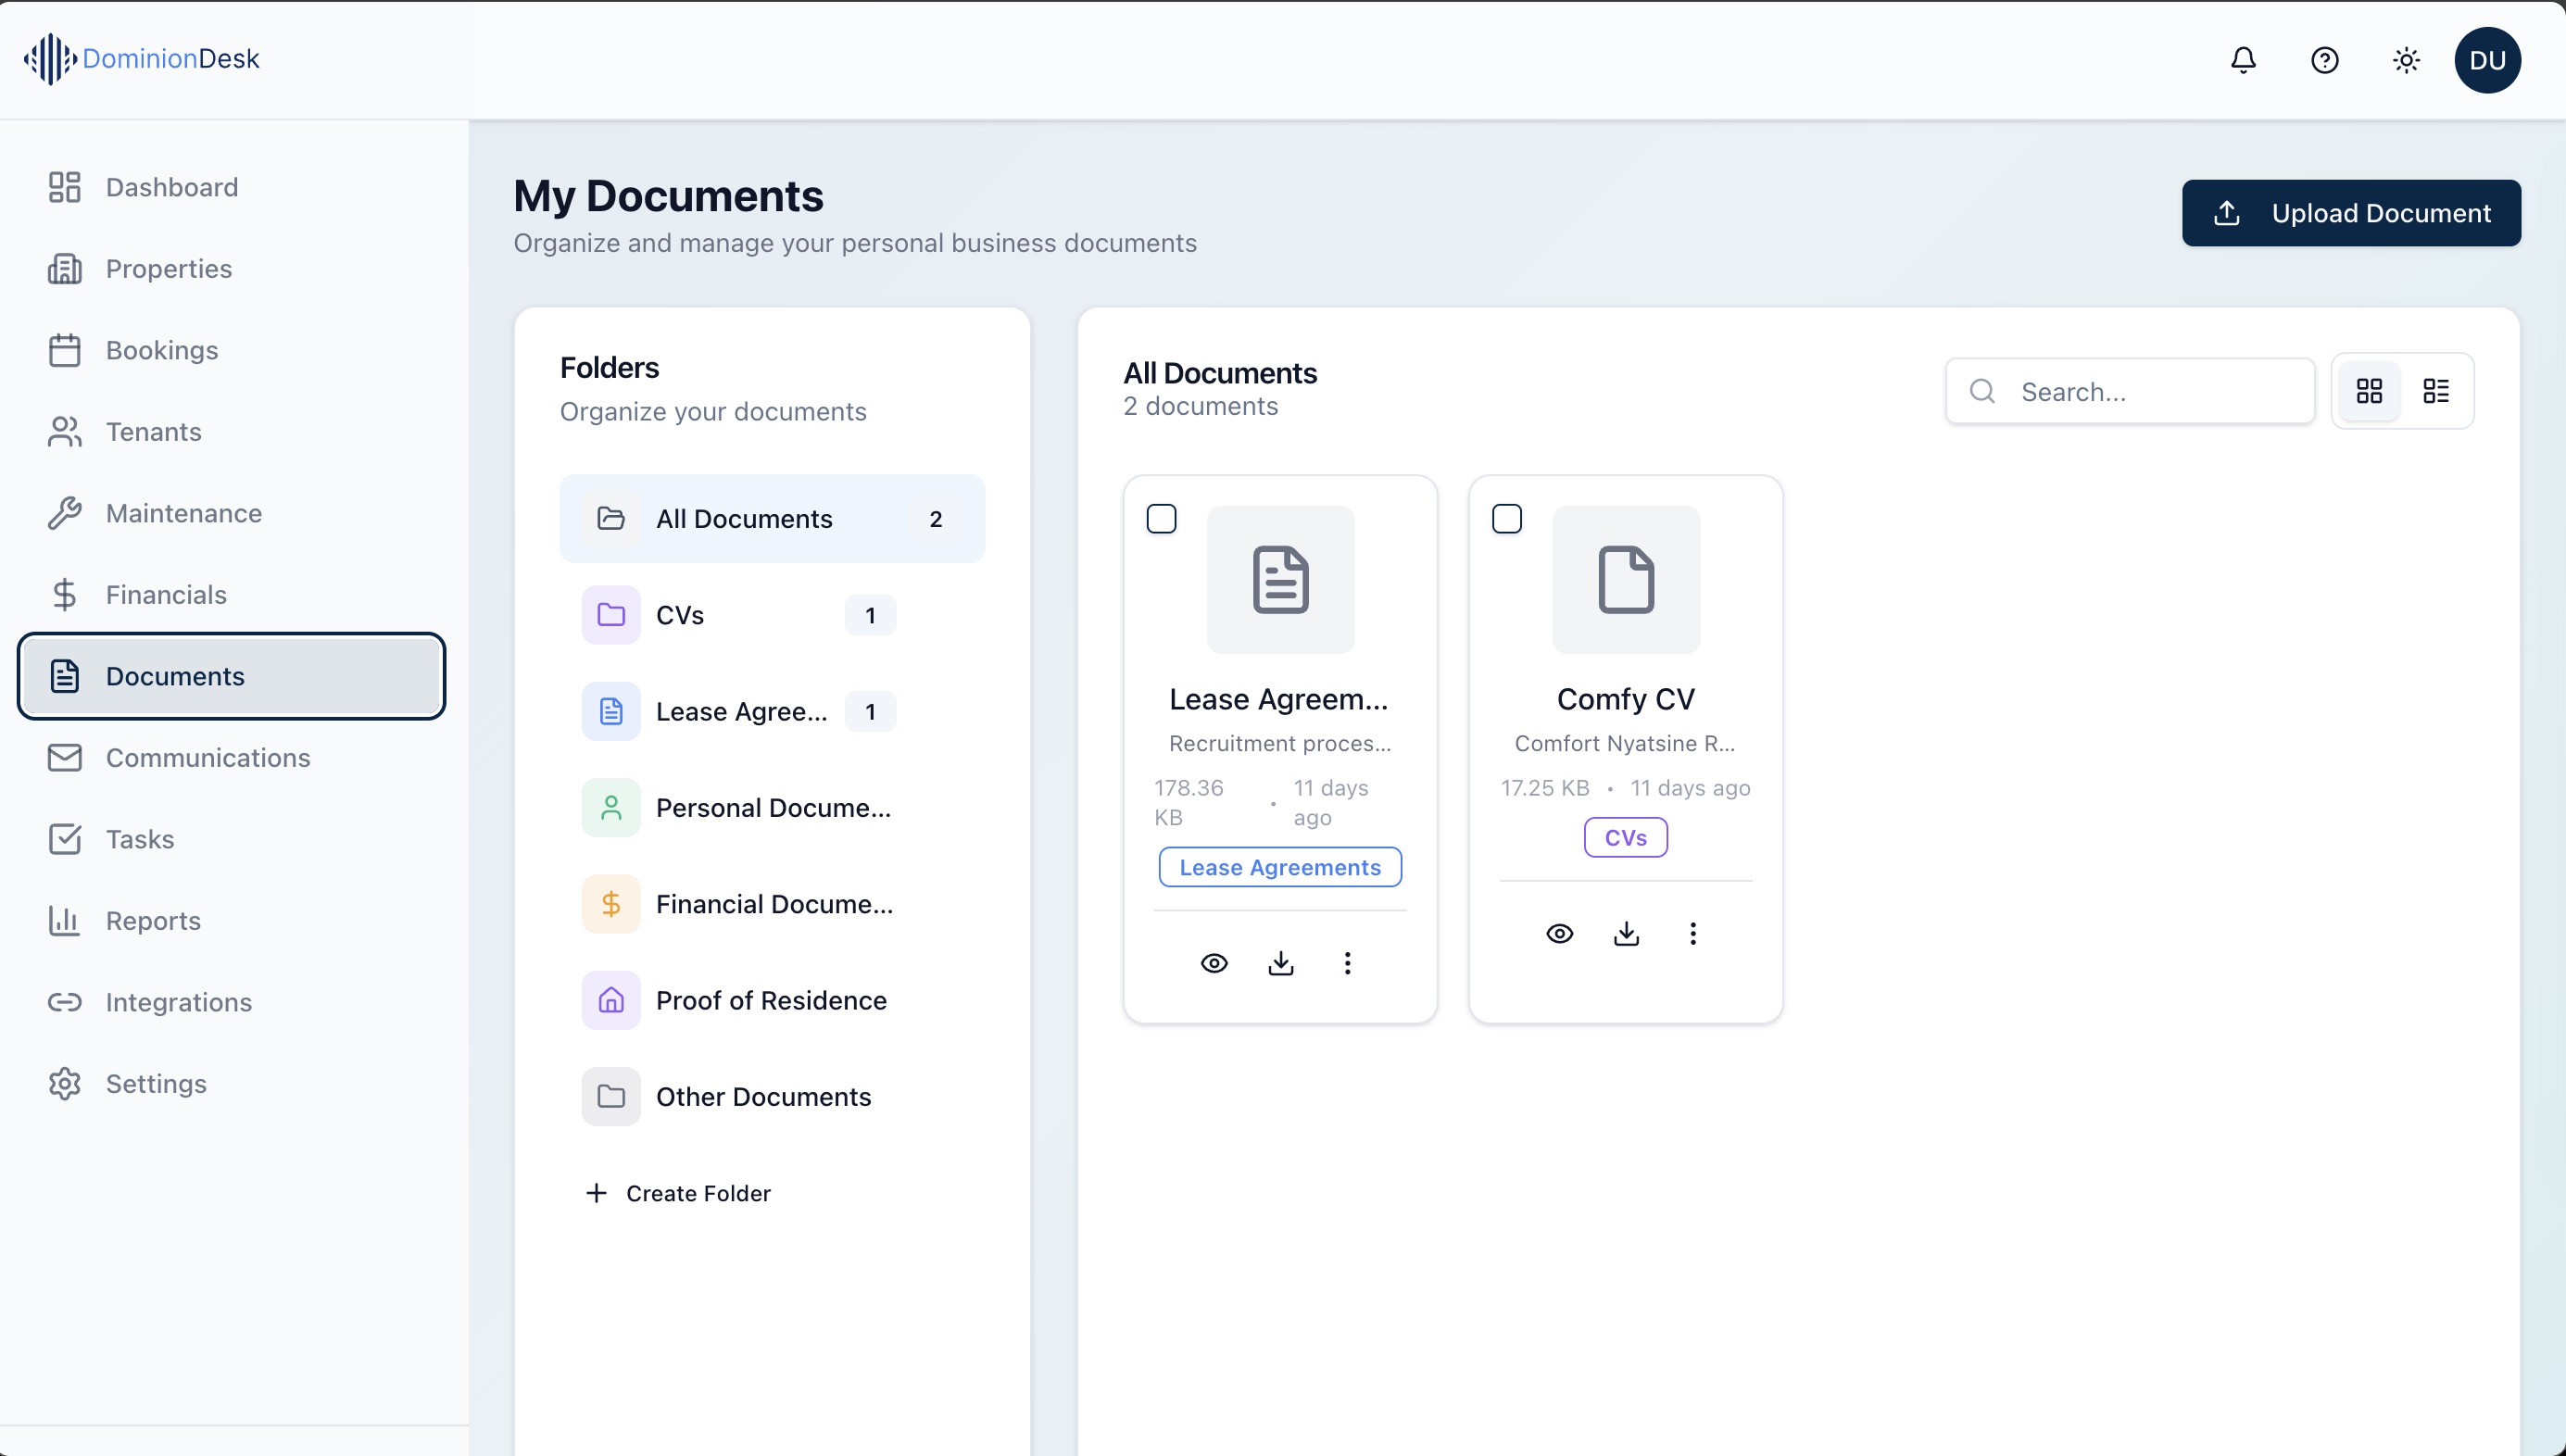Switch to list view layout icon
This screenshot has width=2566, height=1456.
pos(2437,391)
